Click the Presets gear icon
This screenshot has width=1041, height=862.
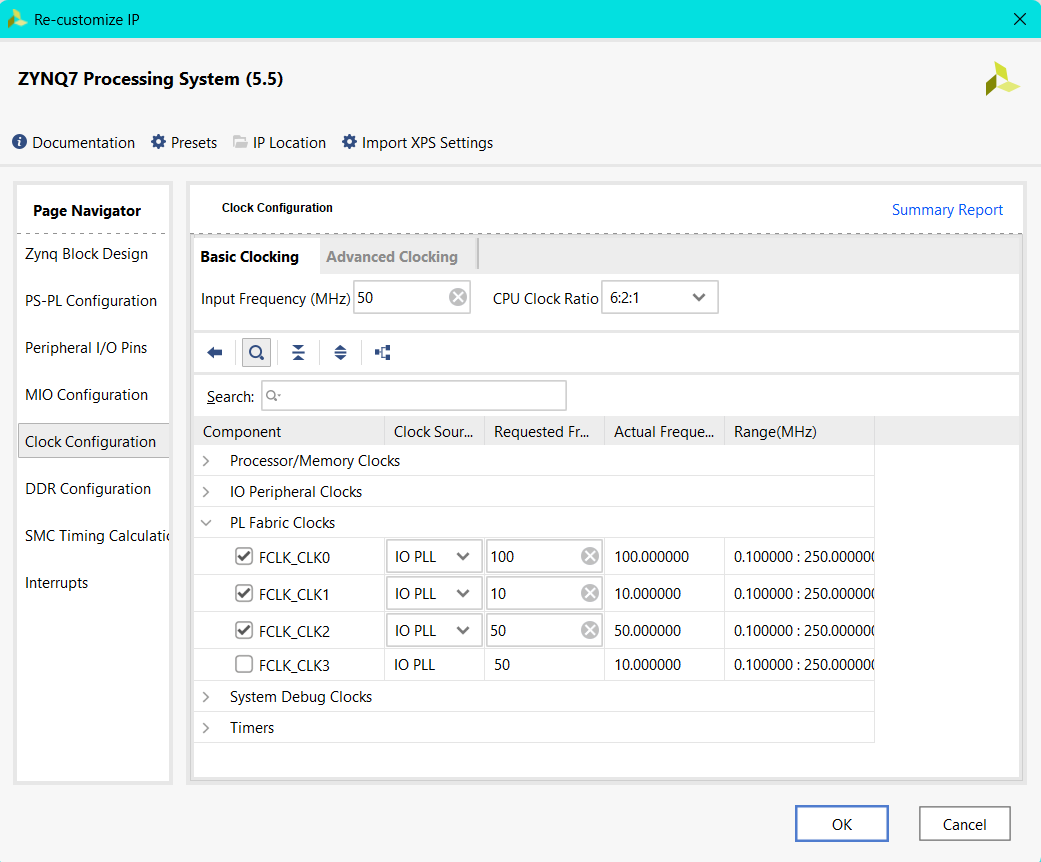(158, 142)
